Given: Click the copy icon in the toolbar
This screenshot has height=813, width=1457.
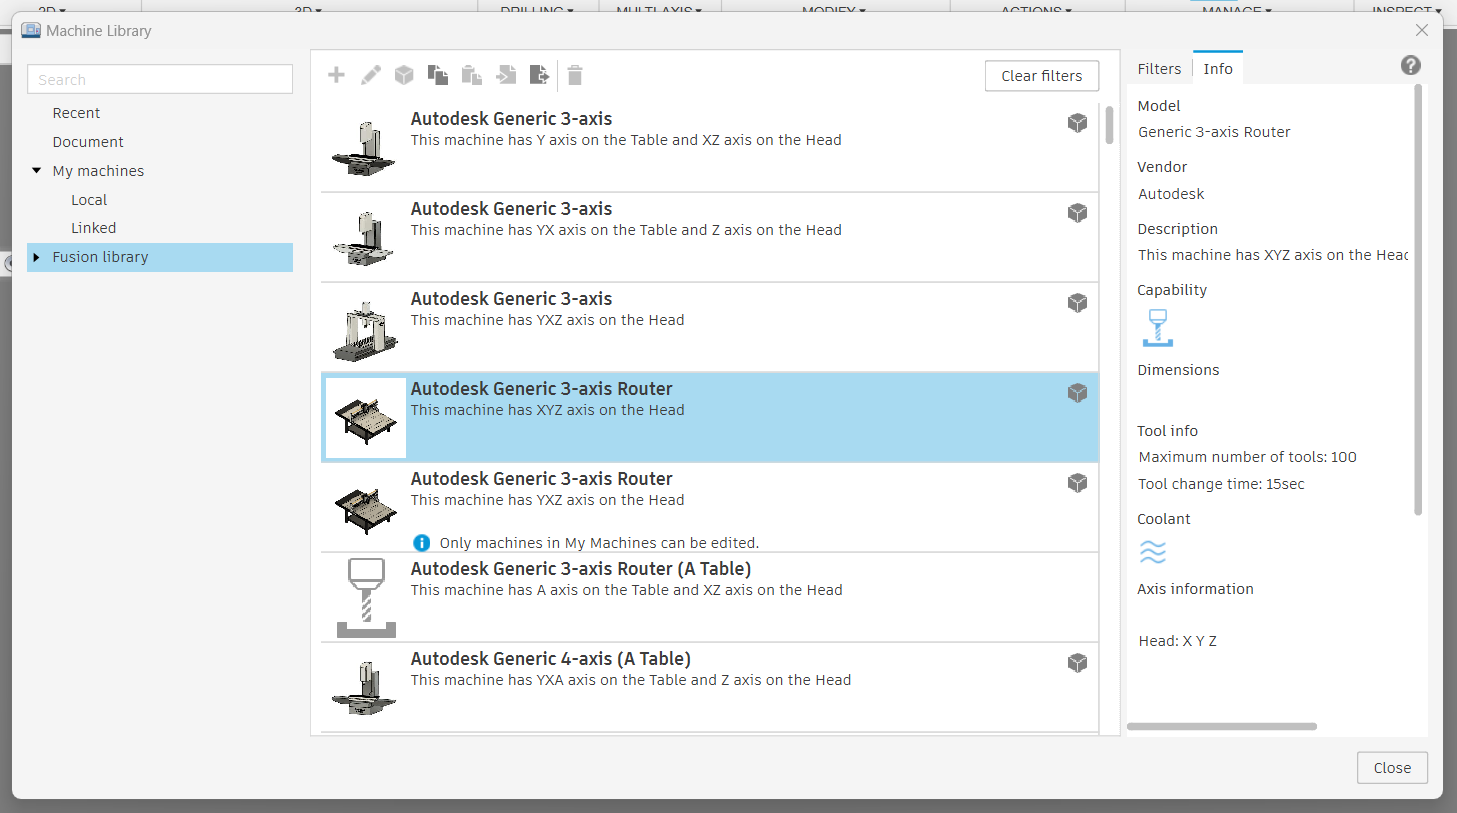Looking at the screenshot, I should click(x=438, y=75).
